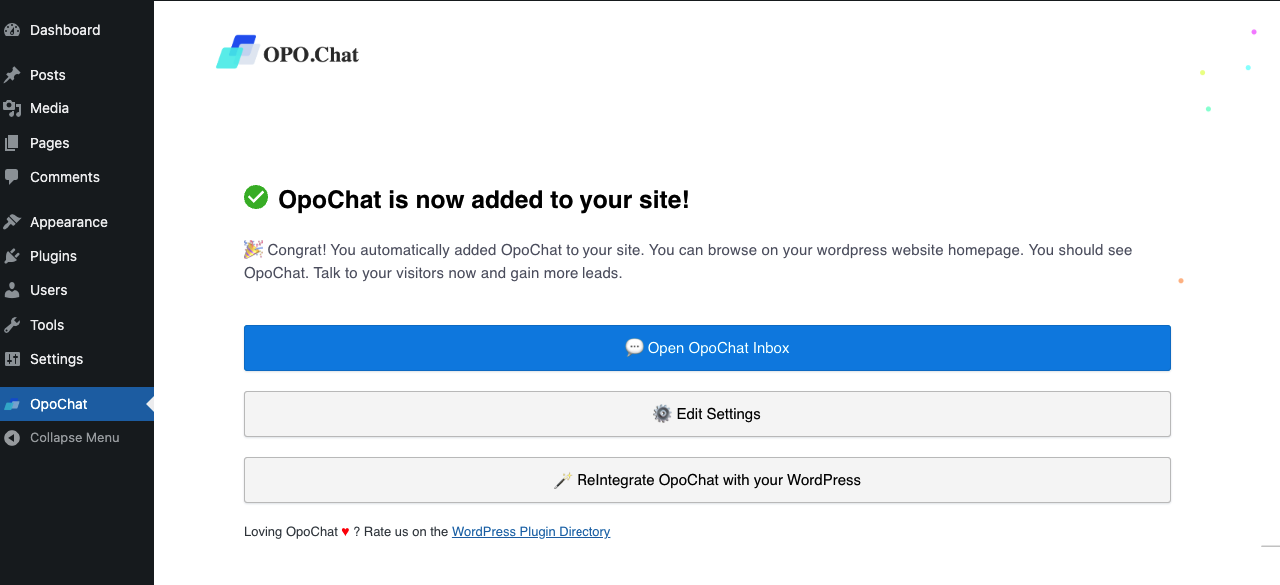
Task: Open the WordPress Plugin Directory link
Action: click(x=531, y=532)
